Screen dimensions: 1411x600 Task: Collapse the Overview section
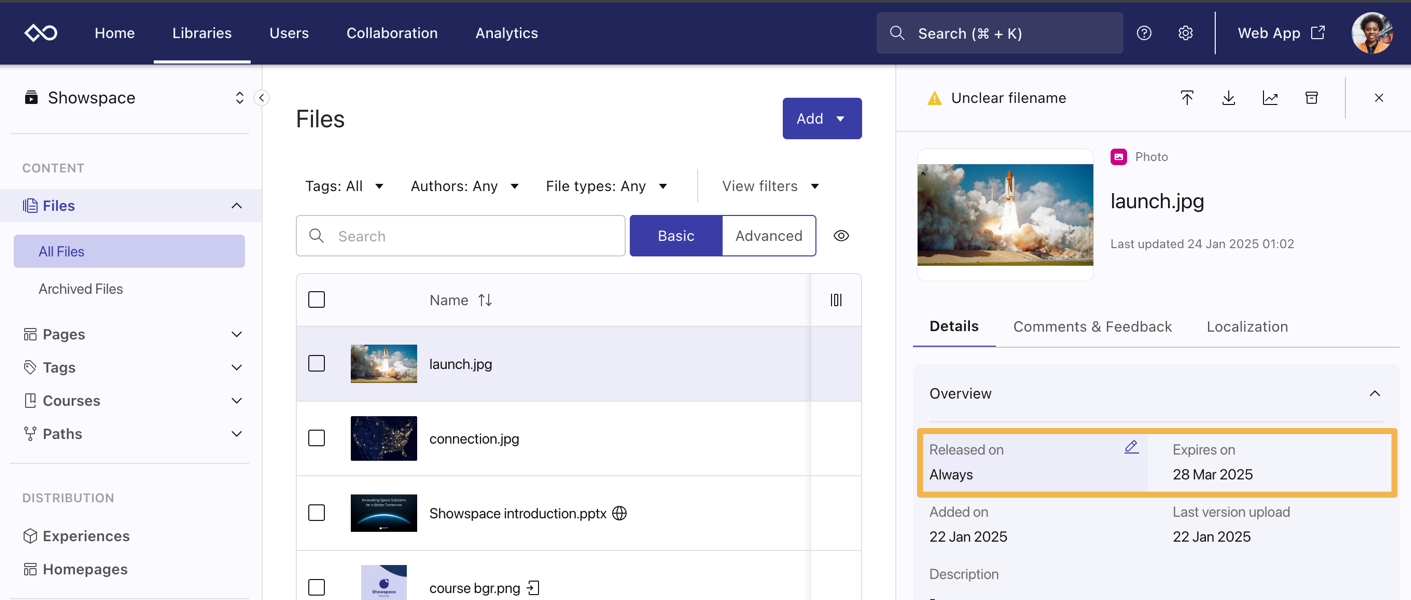click(x=1375, y=394)
